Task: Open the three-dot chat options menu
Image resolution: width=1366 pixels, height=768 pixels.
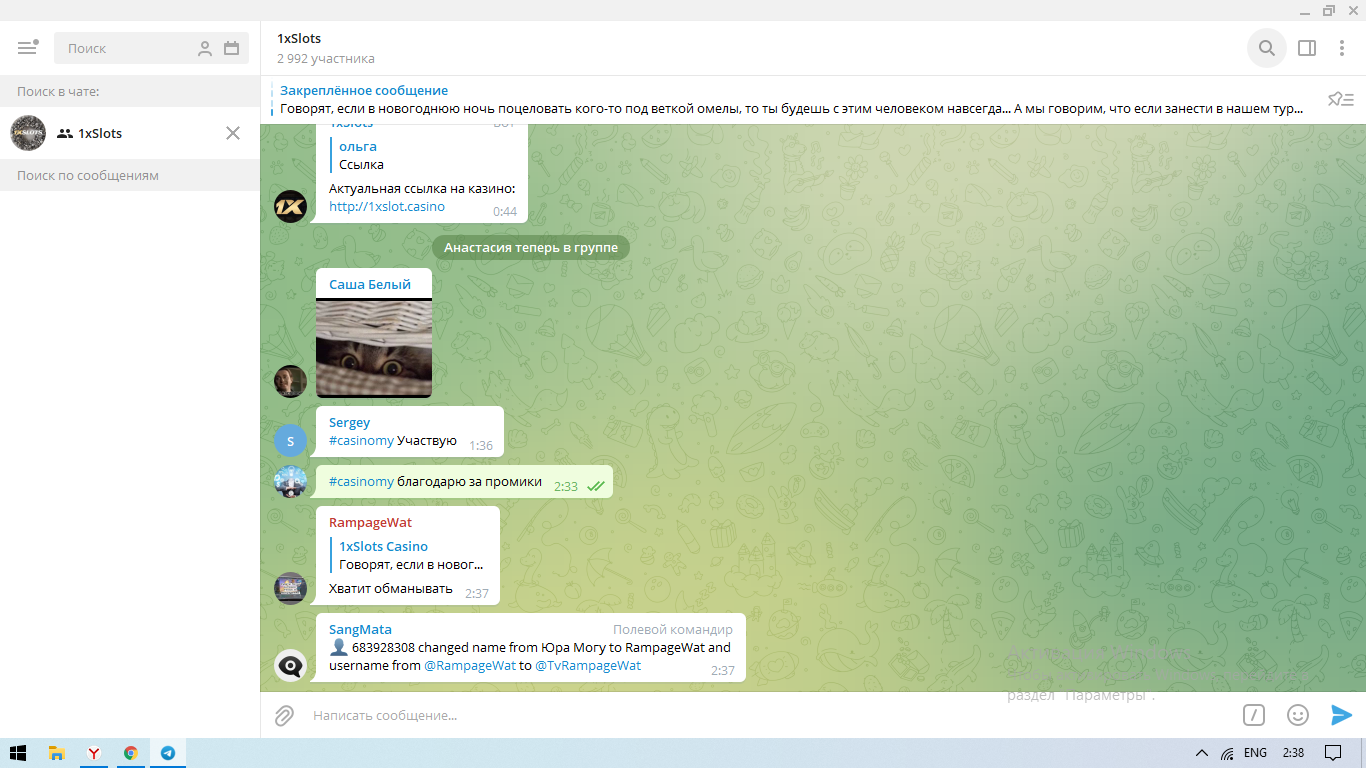Action: pyautogui.click(x=1342, y=48)
